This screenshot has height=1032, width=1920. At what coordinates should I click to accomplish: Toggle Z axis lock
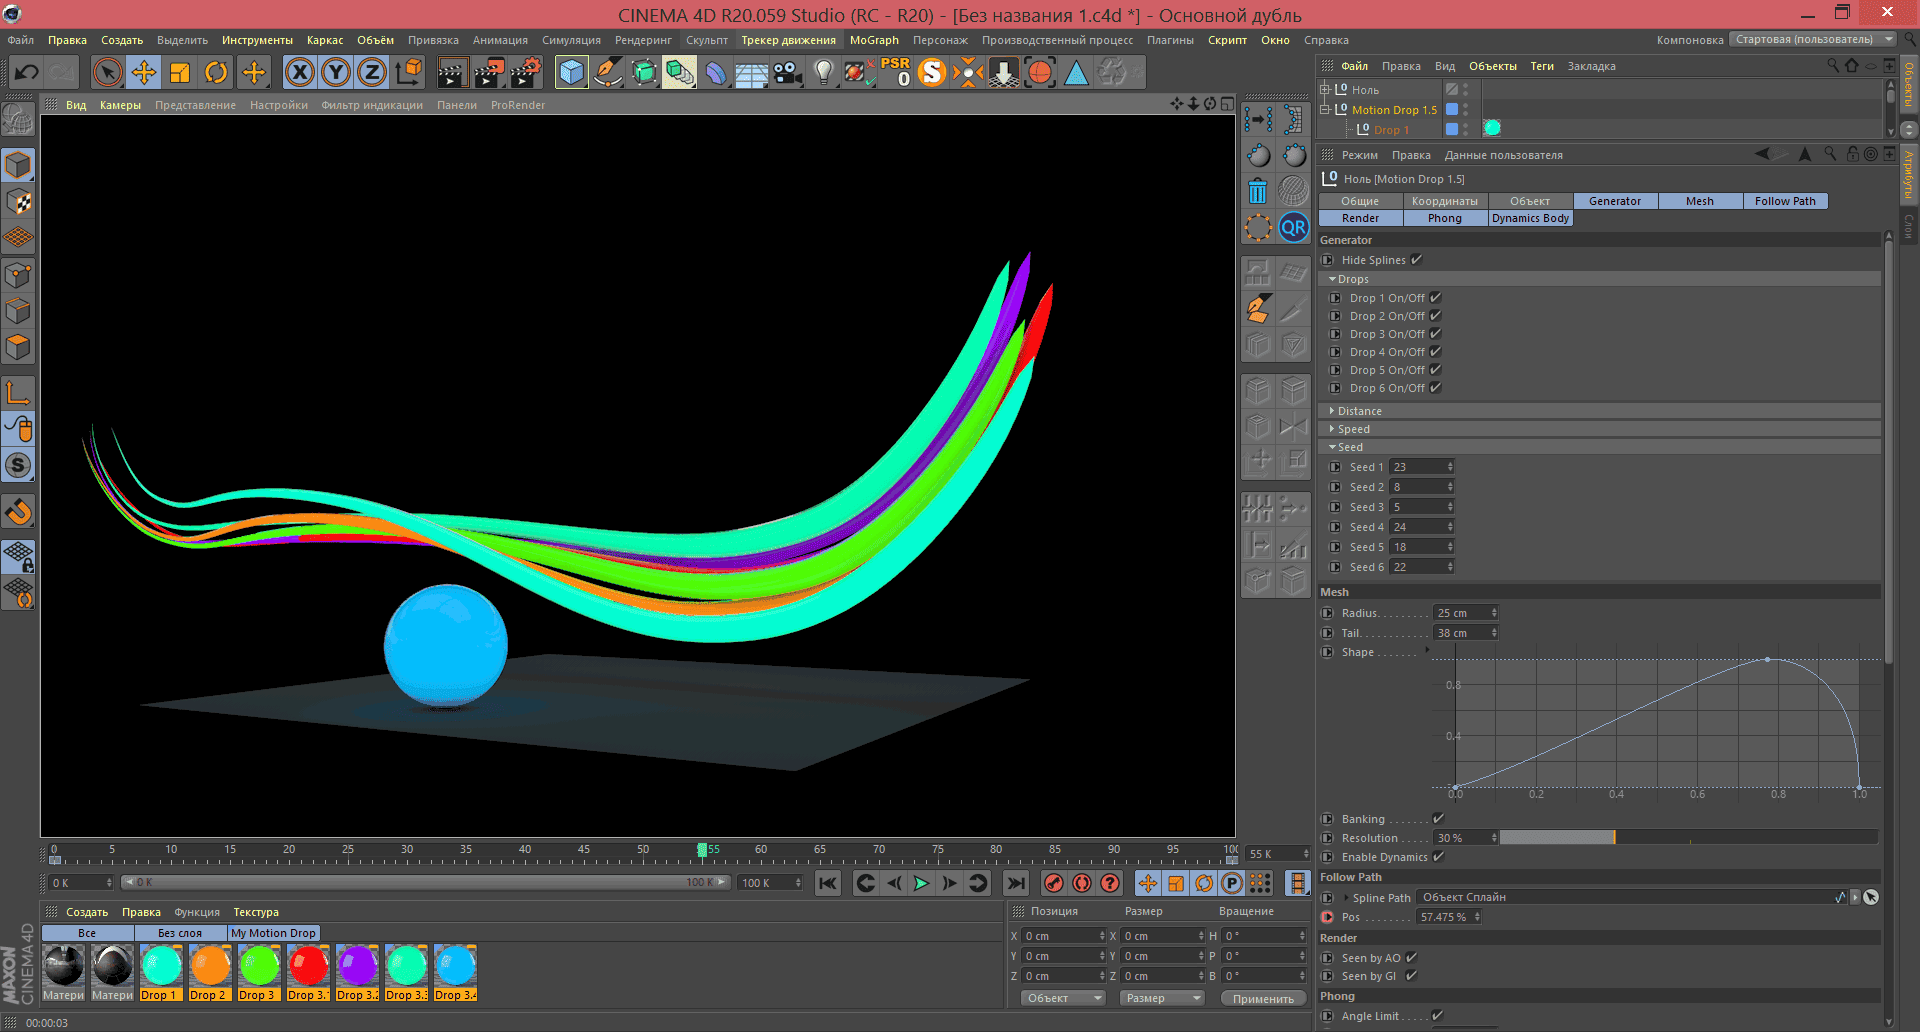372,72
